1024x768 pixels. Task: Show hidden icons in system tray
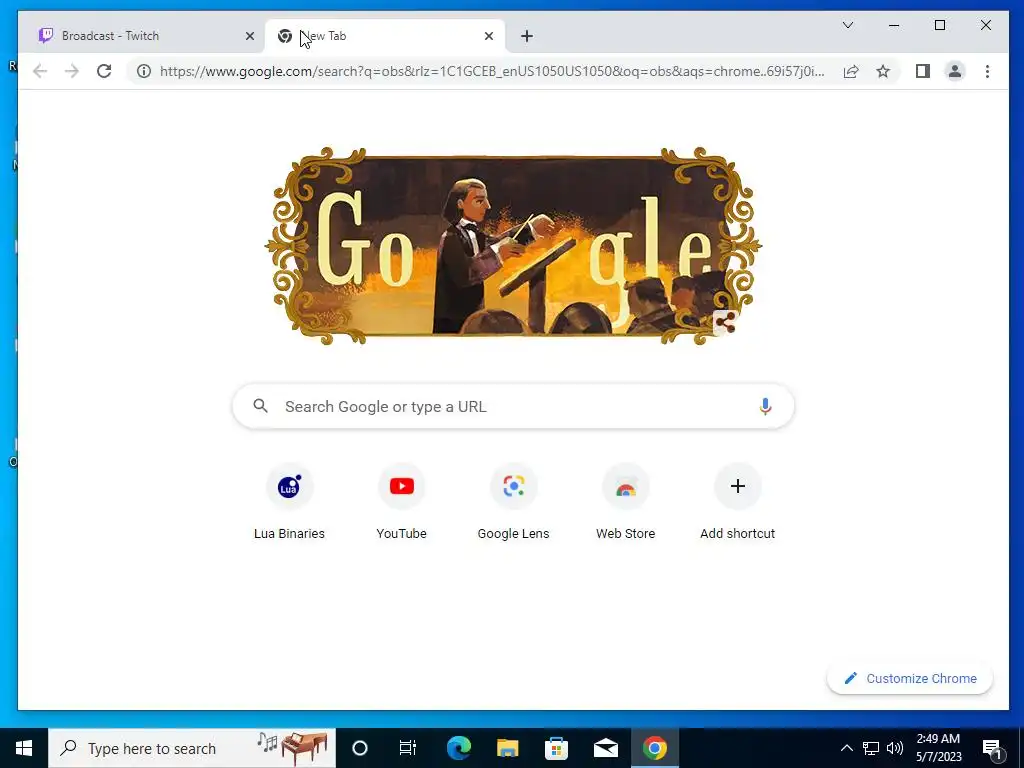click(x=846, y=748)
